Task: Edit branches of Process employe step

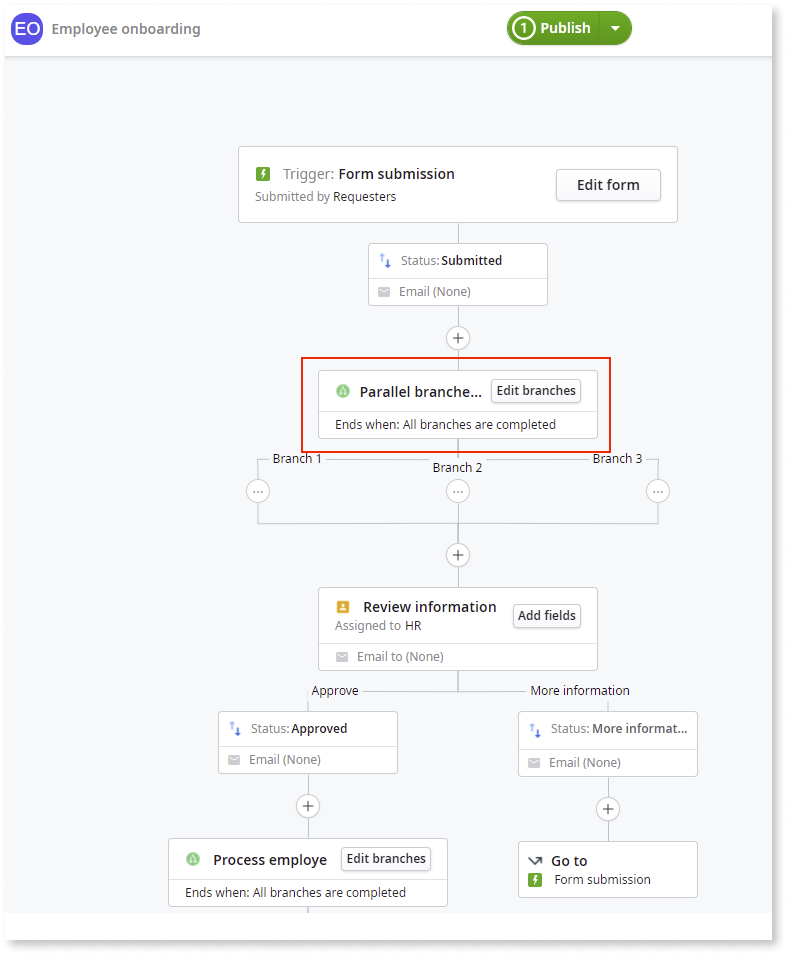Action: tap(386, 858)
